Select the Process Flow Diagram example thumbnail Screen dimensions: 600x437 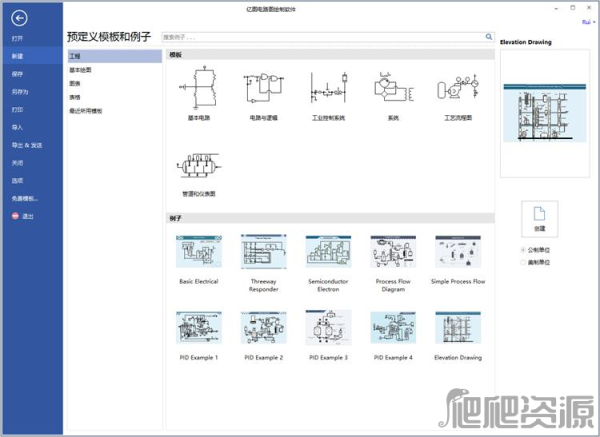pyautogui.click(x=393, y=251)
